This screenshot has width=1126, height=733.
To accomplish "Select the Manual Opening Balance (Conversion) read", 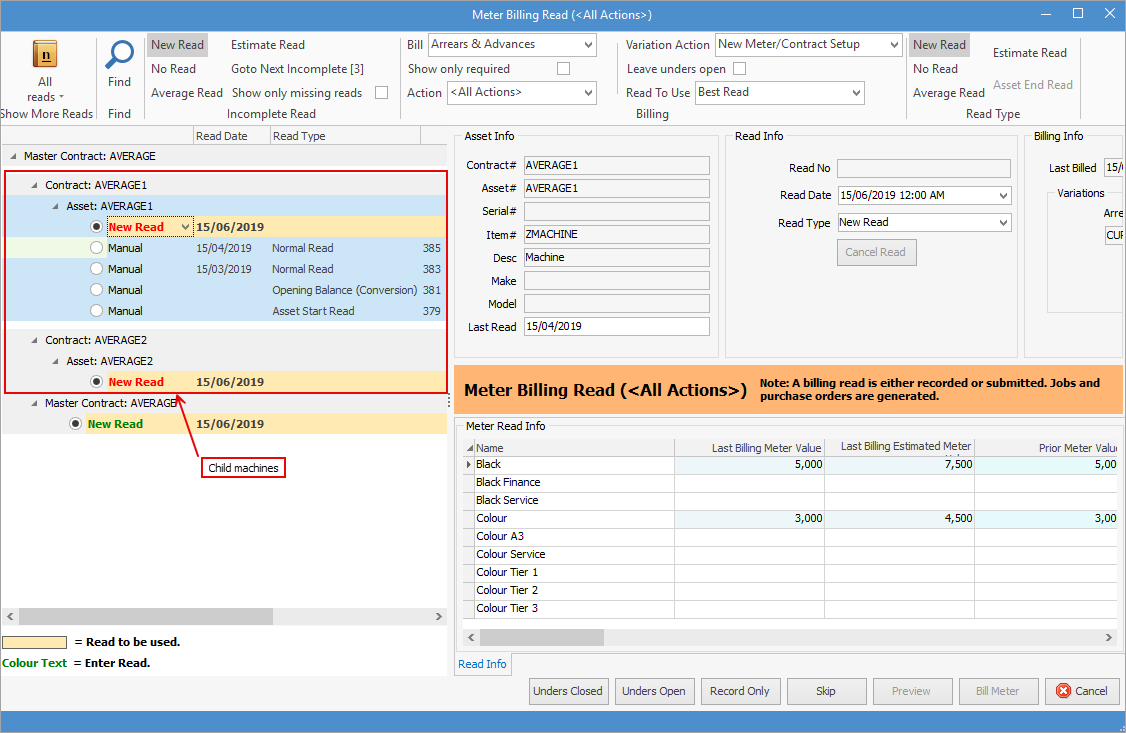I will pos(96,289).
